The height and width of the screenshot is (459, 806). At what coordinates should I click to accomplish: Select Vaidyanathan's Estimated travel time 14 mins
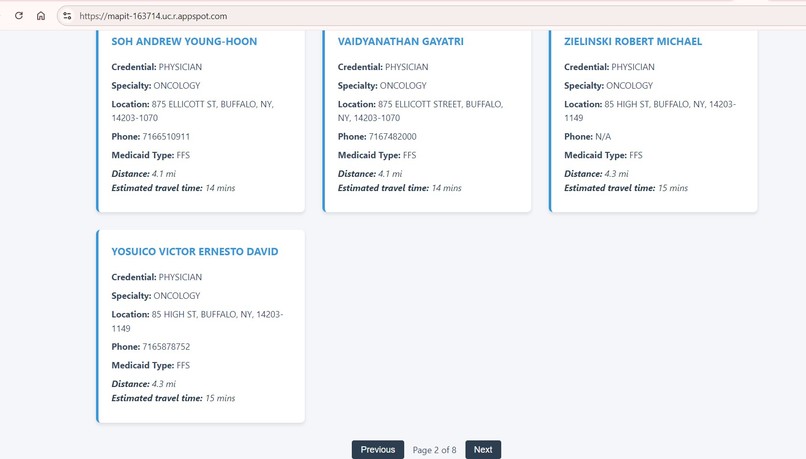(399, 188)
